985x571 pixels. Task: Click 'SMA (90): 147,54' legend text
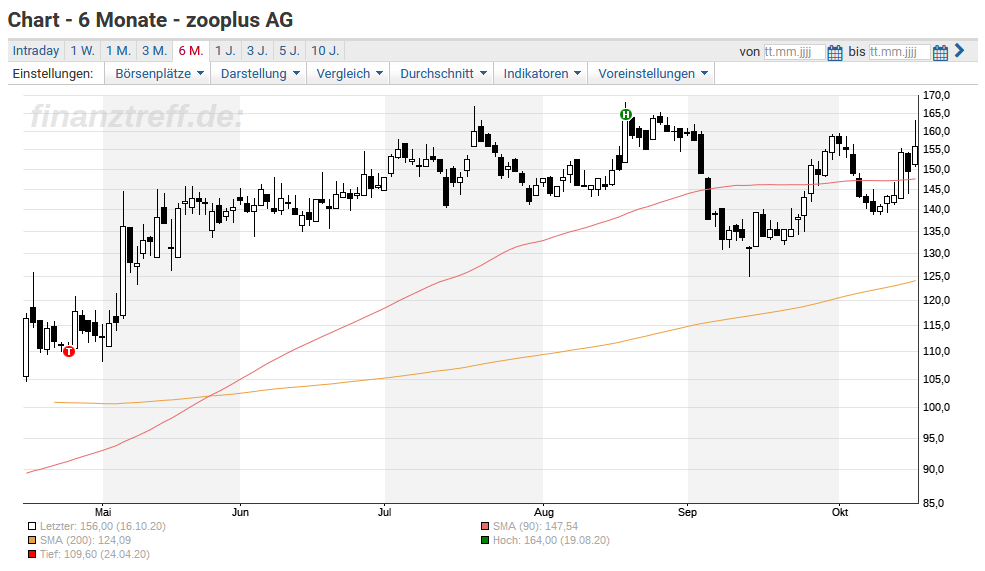tap(535, 526)
